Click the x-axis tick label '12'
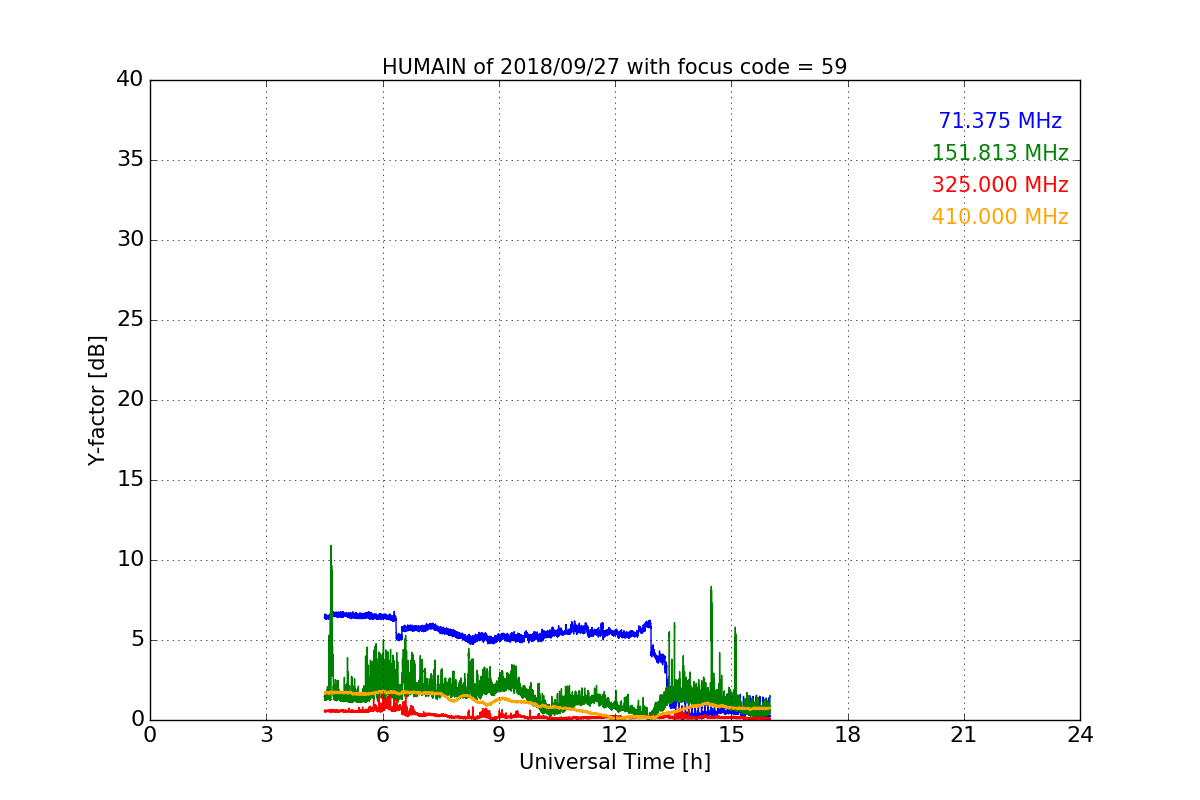The height and width of the screenshot is (800, 1200). pos(615,735)
